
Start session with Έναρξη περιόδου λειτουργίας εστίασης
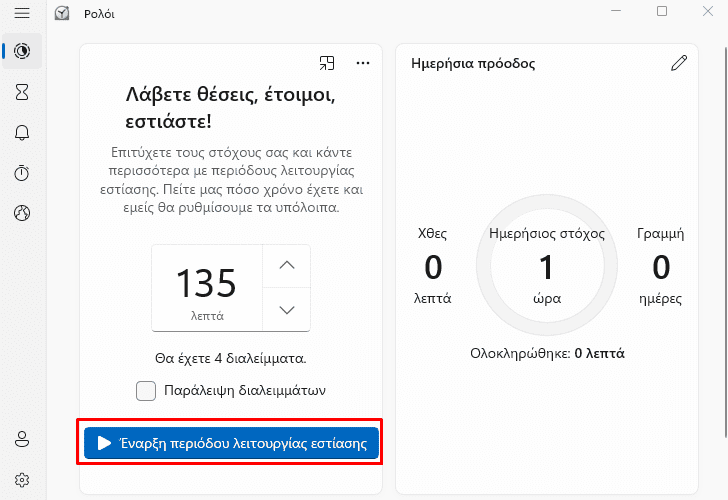pos(231,443)
